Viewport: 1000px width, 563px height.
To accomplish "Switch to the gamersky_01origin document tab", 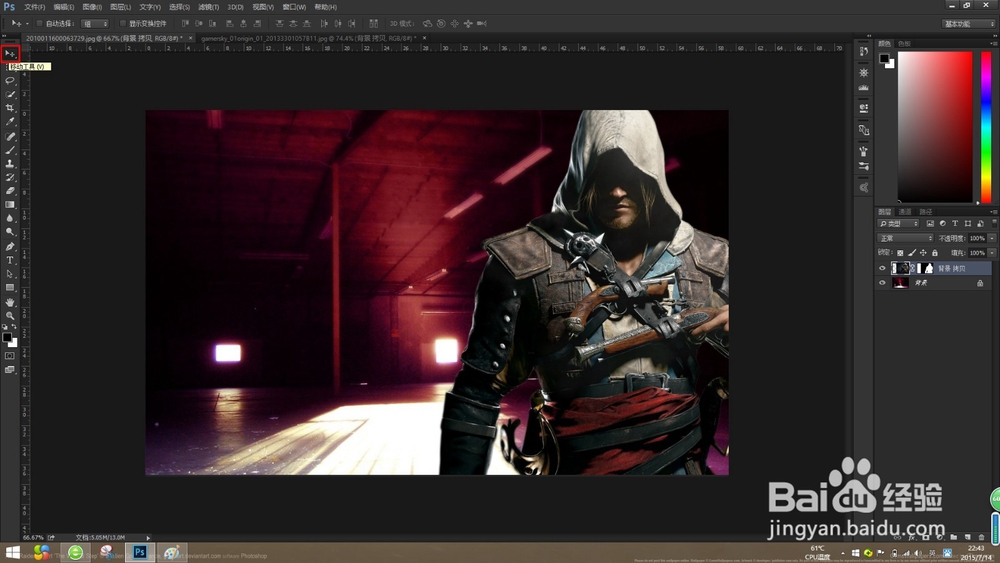I will click(x=309, y=38).
